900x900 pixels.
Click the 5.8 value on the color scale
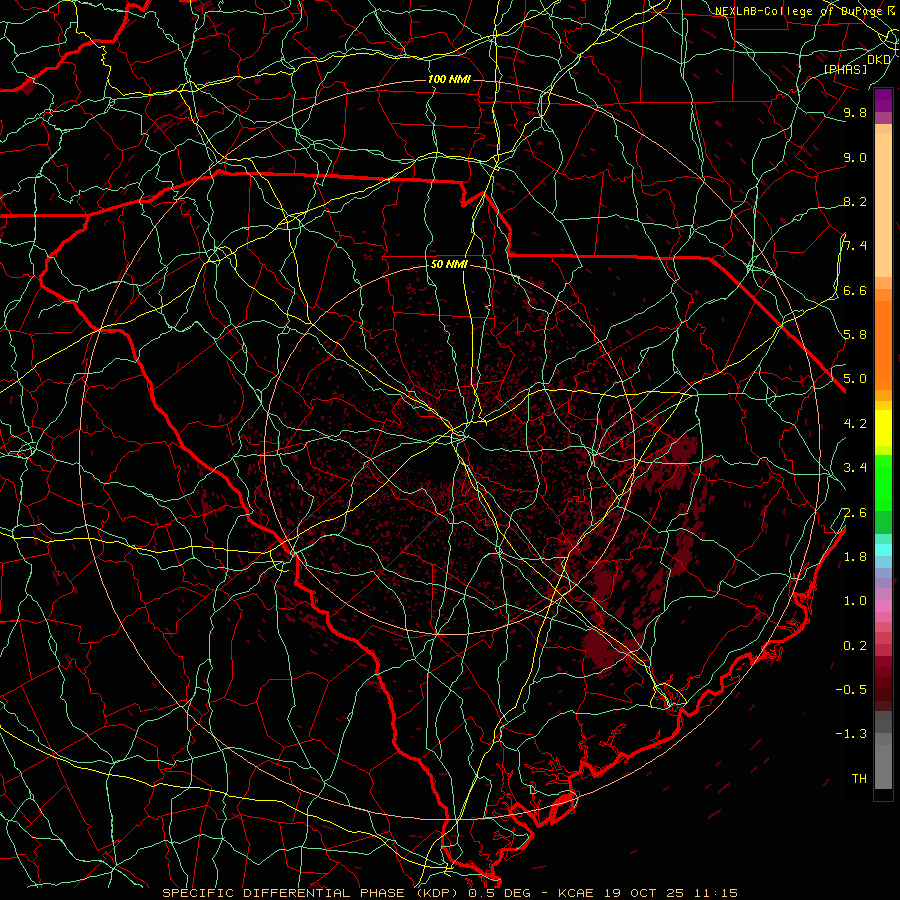tap(855, 335)
